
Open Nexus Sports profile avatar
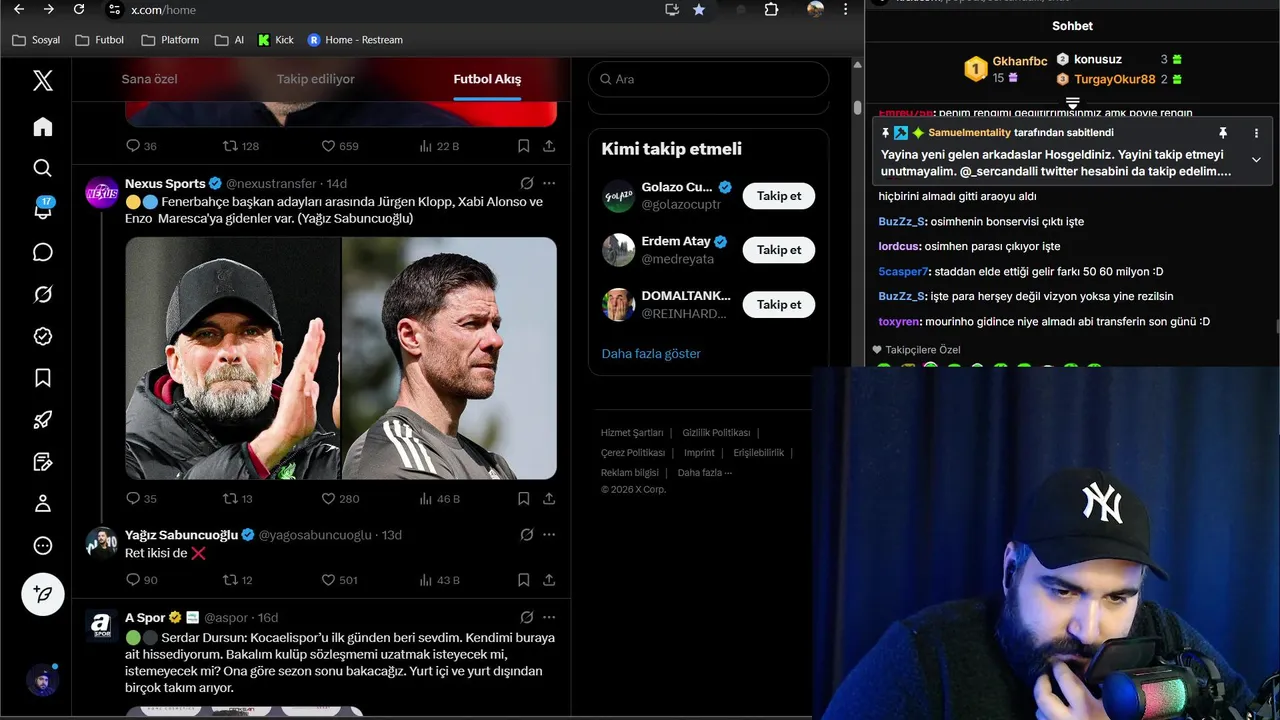(102, 192)
